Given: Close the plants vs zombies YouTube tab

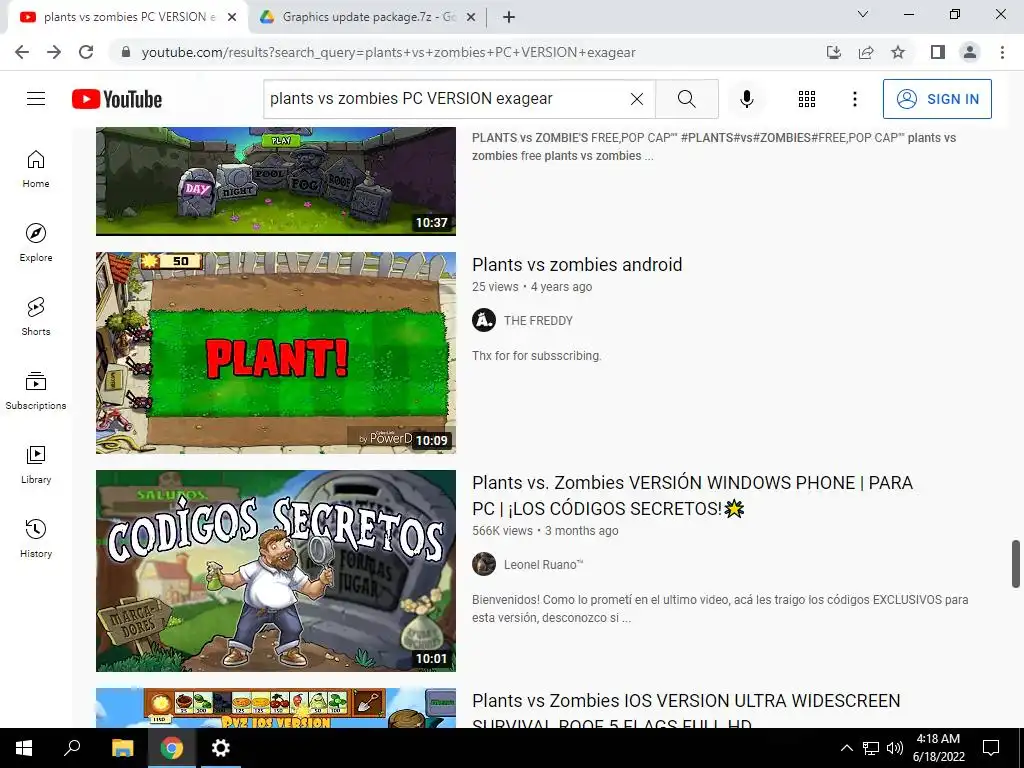Looking at the screenshot, I should click(x=232, y=18).
